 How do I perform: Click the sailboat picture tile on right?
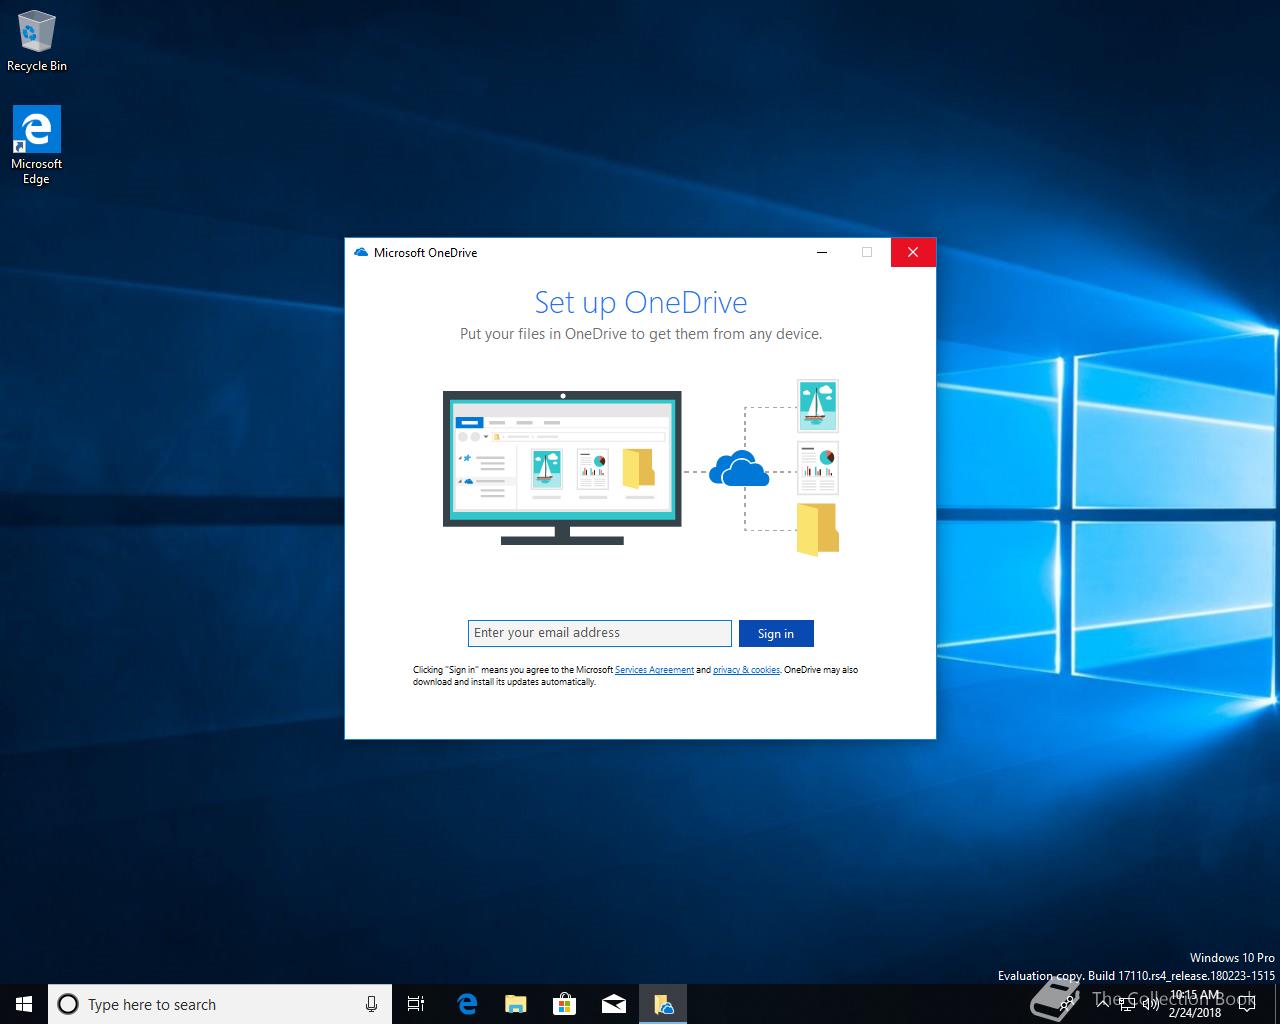(x=818, y=405)
